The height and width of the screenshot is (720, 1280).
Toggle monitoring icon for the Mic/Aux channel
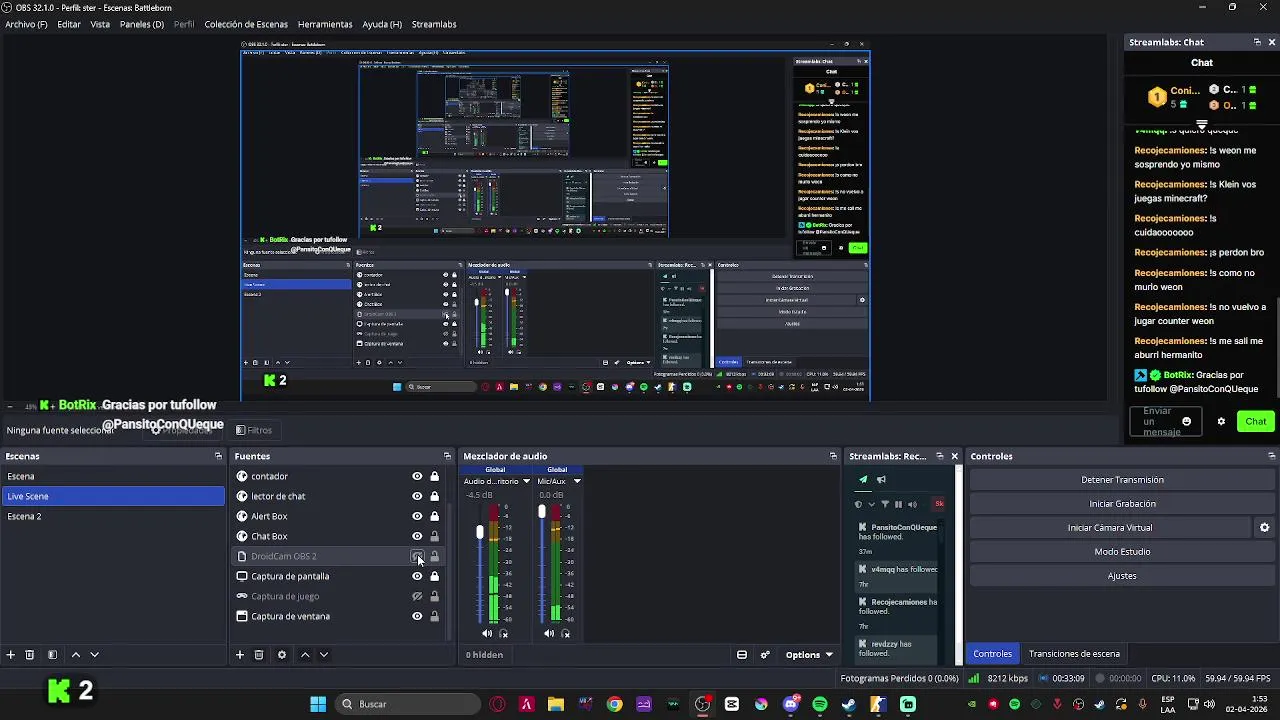point(566,634)
